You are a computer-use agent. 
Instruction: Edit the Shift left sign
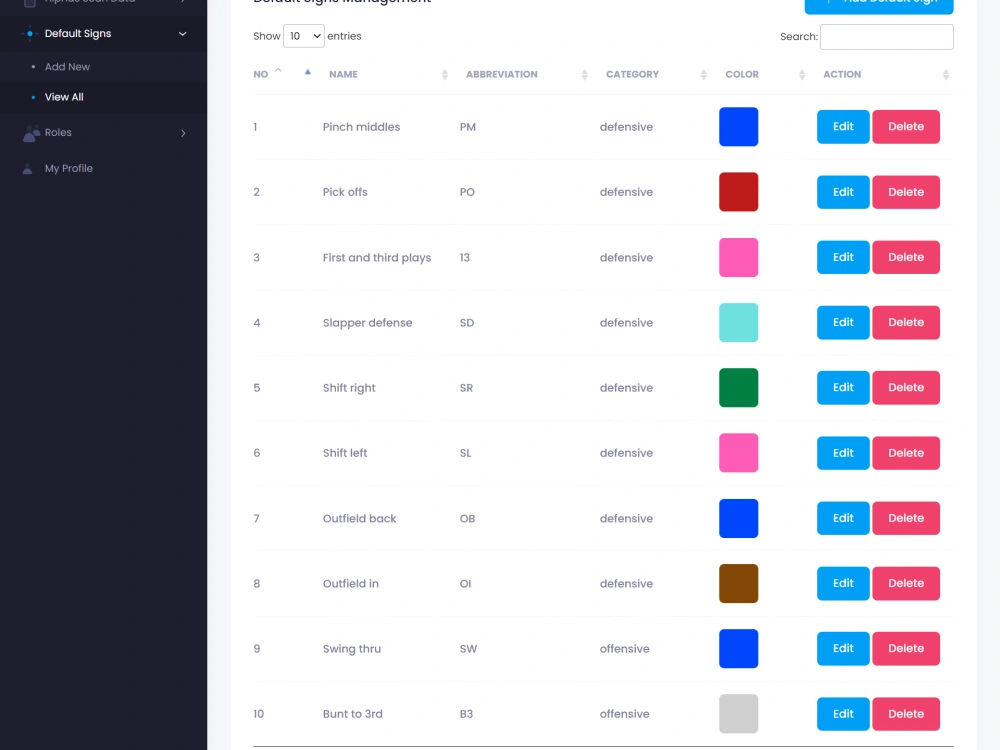[843, 453]
